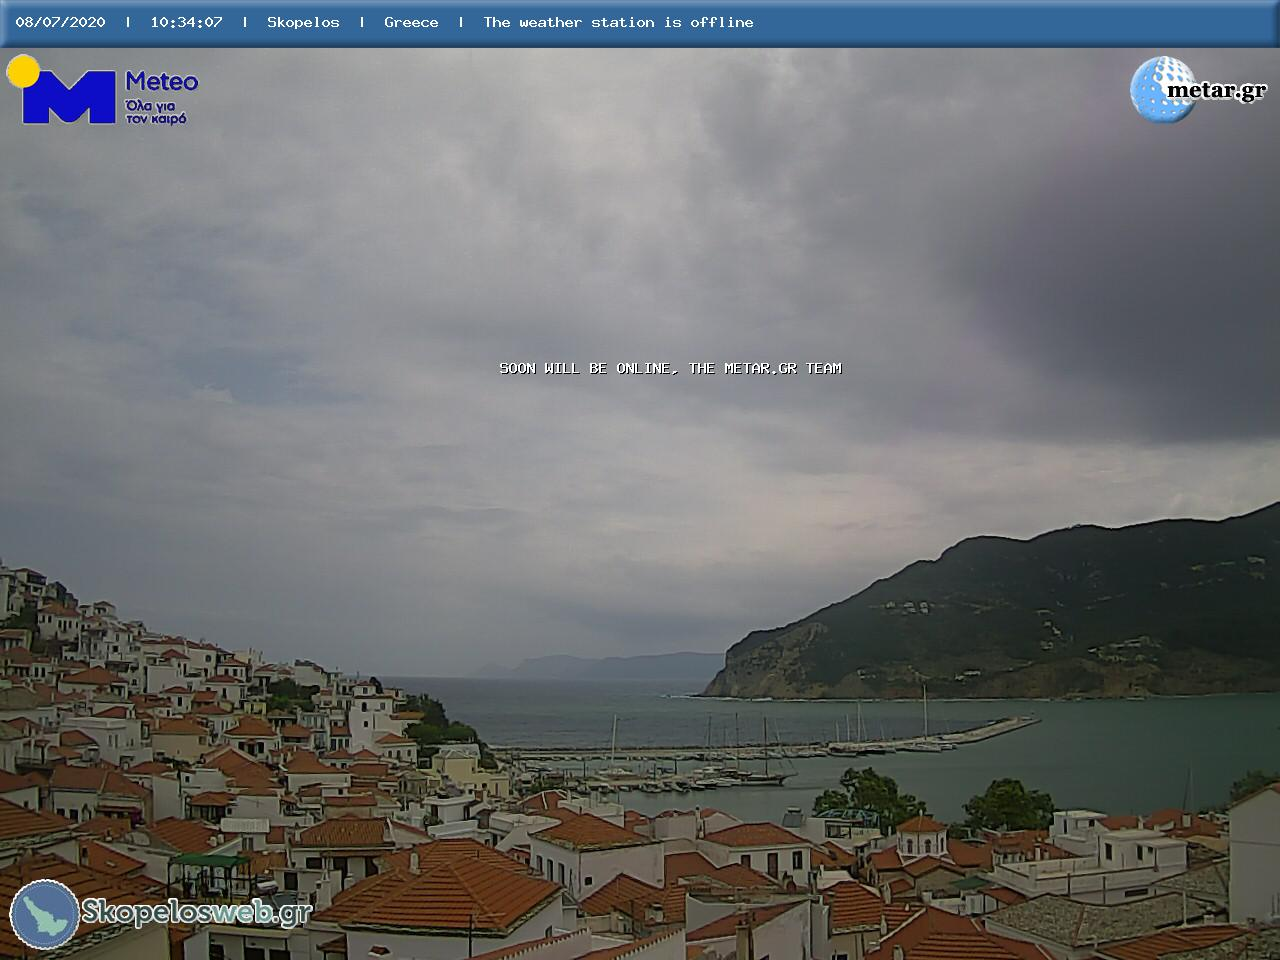Click the Skopelos location text
Image resolution: width=1280 pixels, height=960 pixels.
303,22
